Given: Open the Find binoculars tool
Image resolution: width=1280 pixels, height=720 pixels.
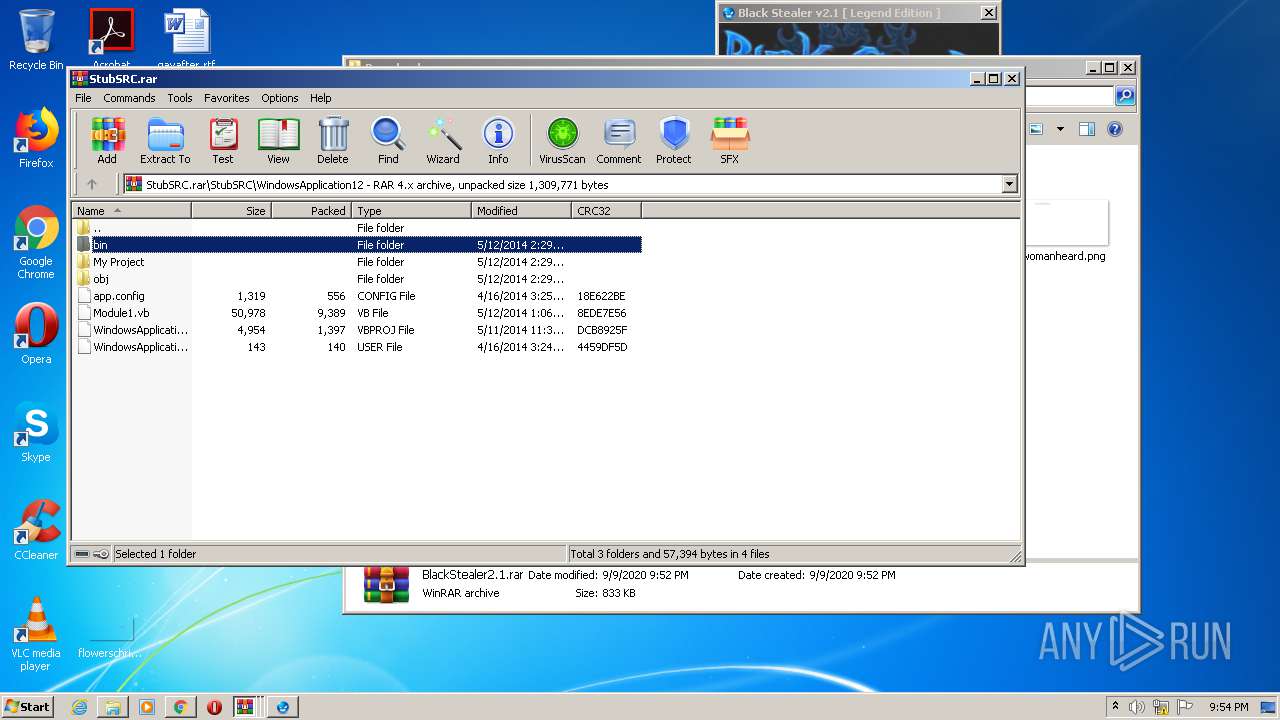Looking at the screenshot, I should [x=388, y=141].
